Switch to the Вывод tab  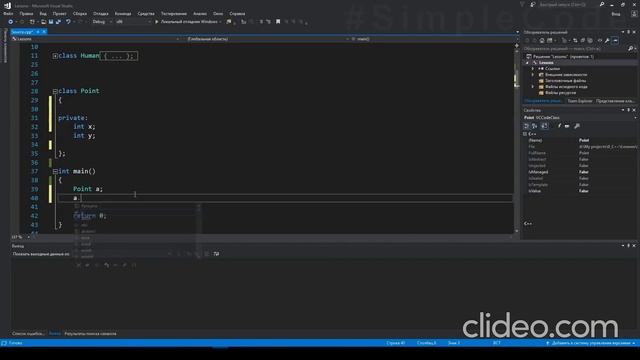pyautogui.click(x=54, y=334)
